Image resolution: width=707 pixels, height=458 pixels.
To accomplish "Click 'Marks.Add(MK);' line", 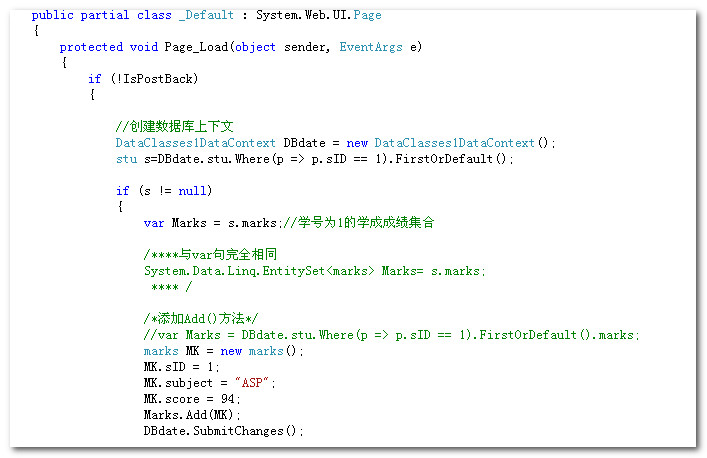I will 192,415.
